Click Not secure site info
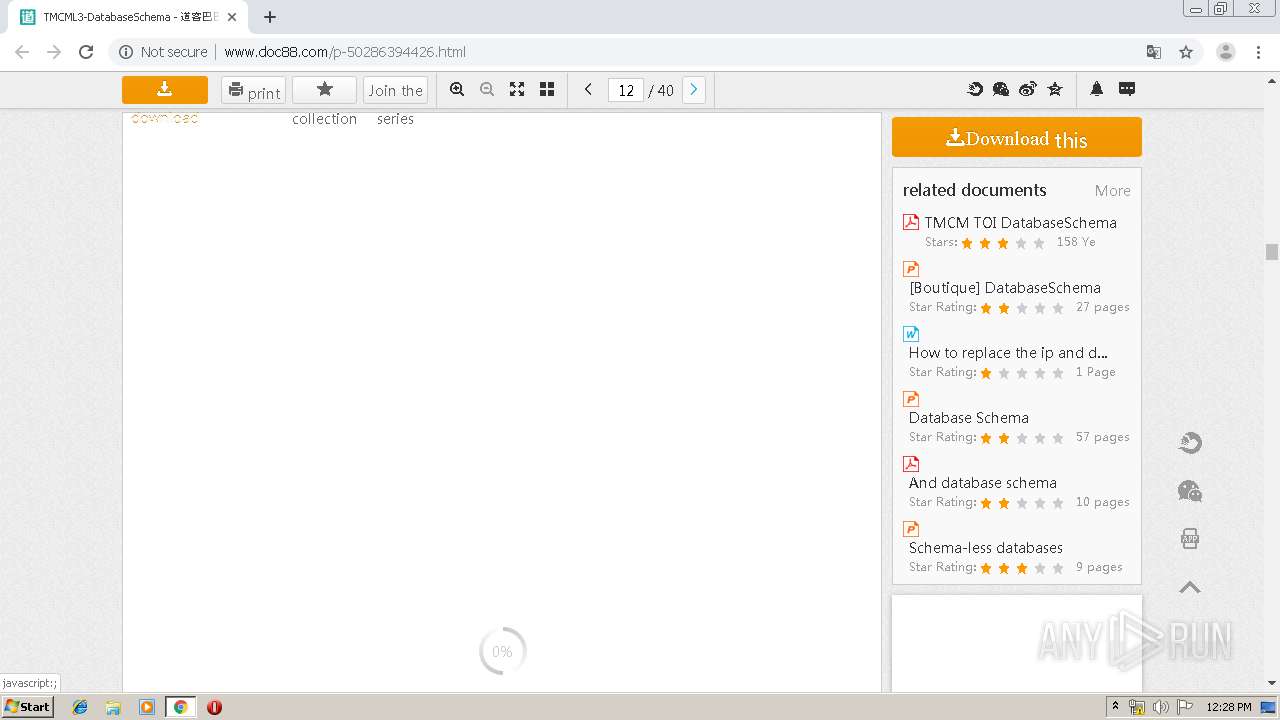1280x720 pixels. pos(164,52)
